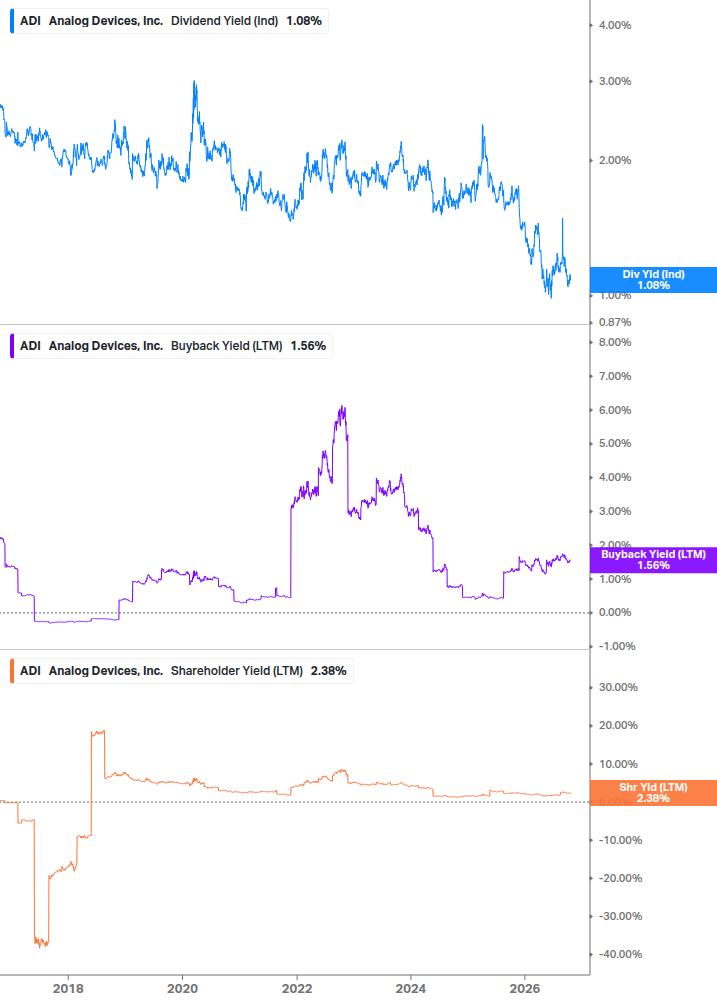Click the 3.00% label on the dividend yield axis
This screenshot has width=717, height=1005.
click(x=614, y=81)
